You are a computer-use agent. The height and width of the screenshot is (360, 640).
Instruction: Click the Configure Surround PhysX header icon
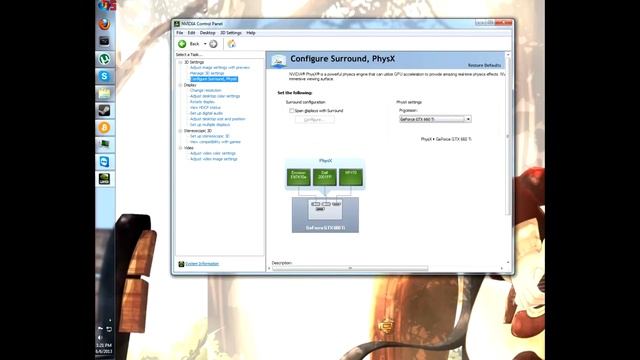278,60
